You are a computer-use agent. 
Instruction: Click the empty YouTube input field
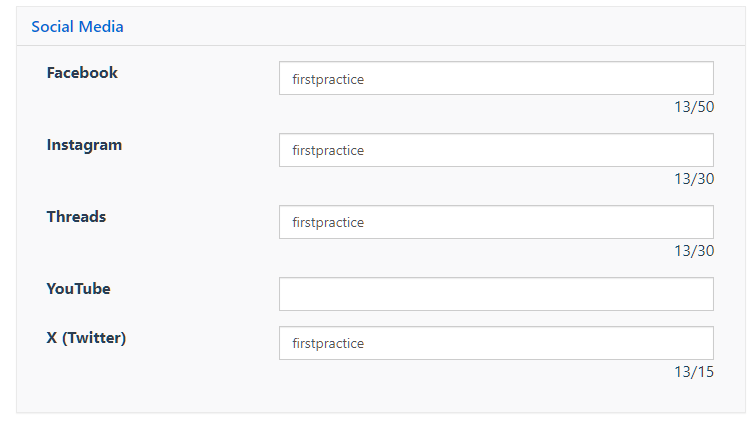[496, 294]
